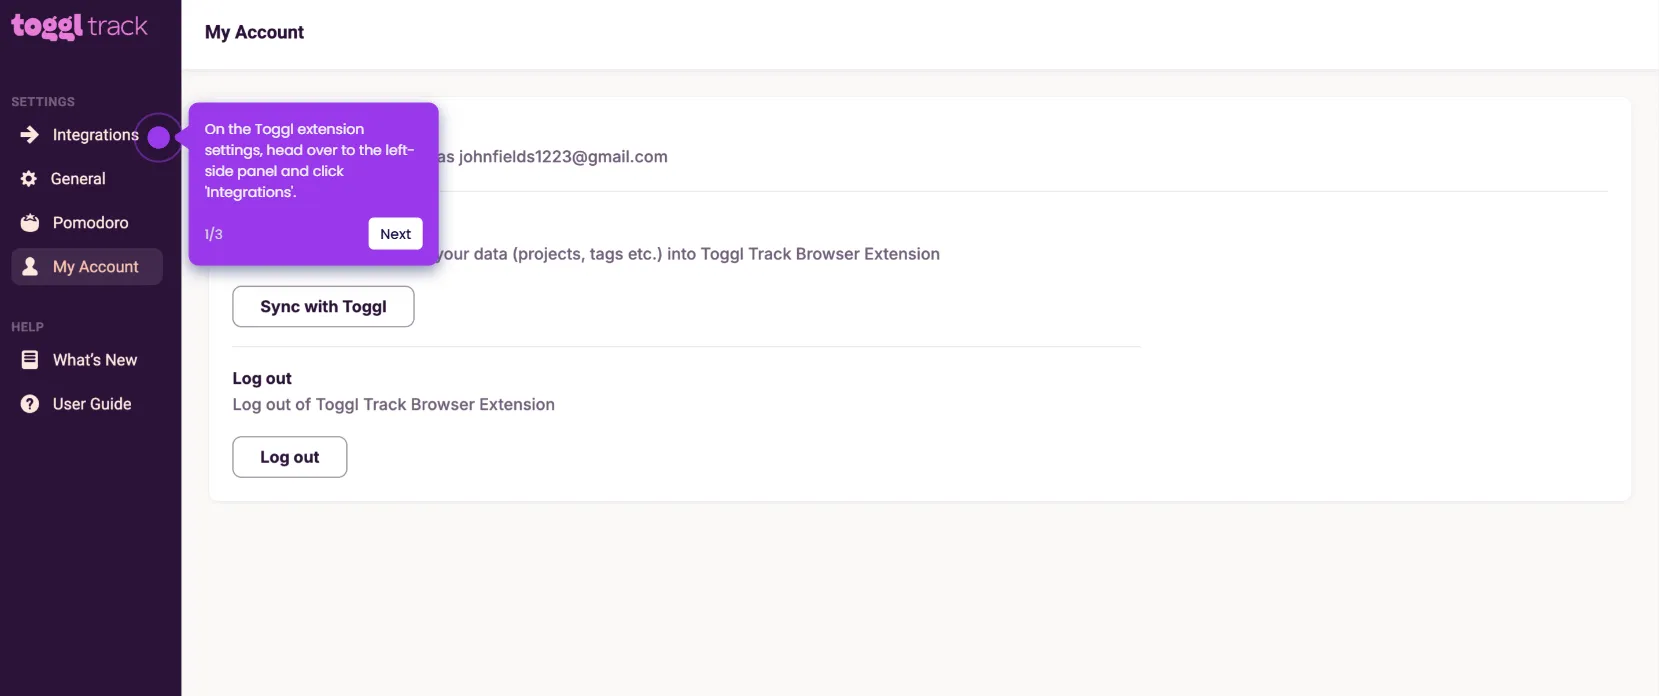Viewport: 1659px width, 696px height.
Task: Click the Toggl Track logo
Action: coord(79,26)
